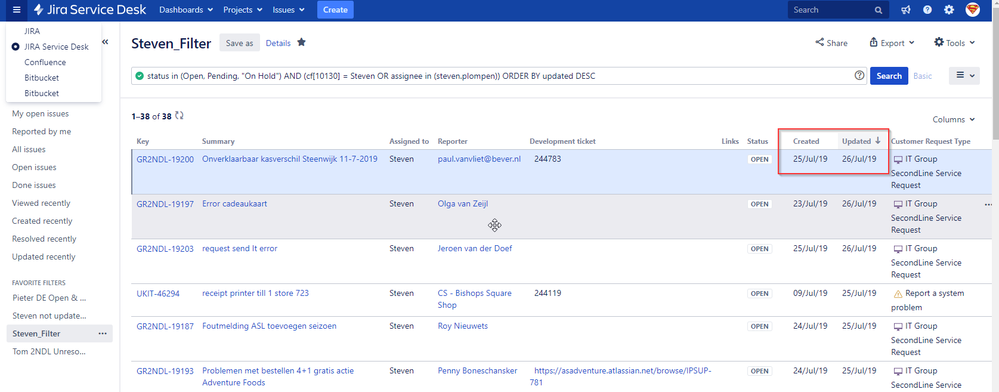Open the Dashboards menu

[x=186, y=10]
